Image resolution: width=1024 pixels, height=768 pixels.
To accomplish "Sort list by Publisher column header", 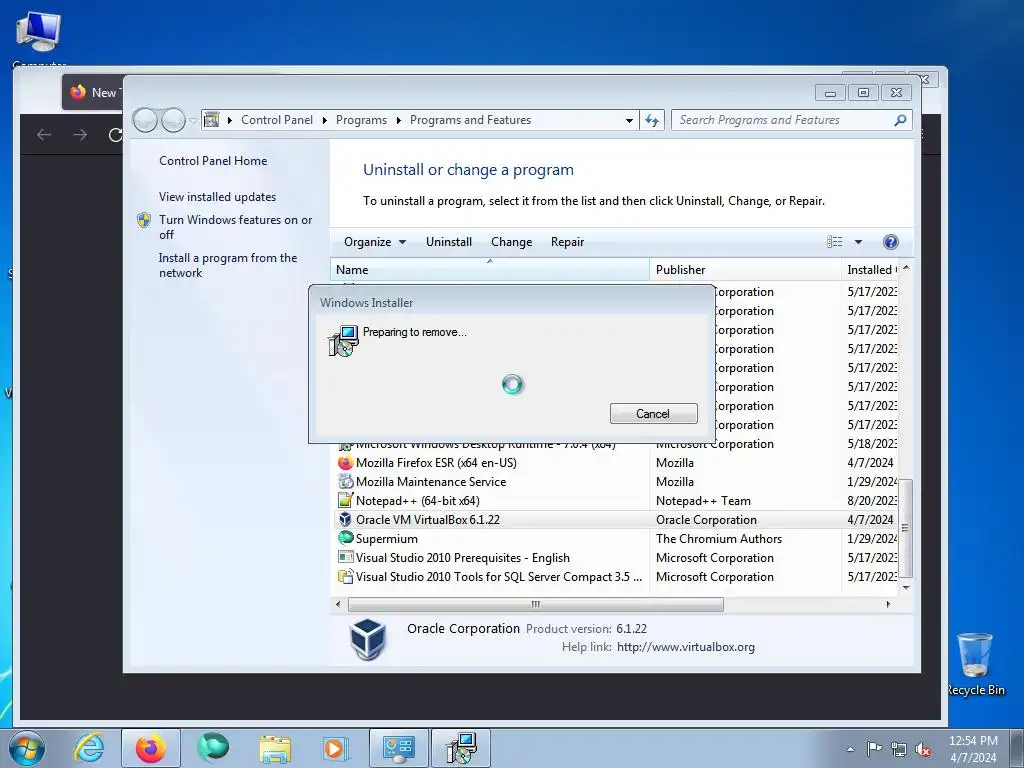I will 745,270.
